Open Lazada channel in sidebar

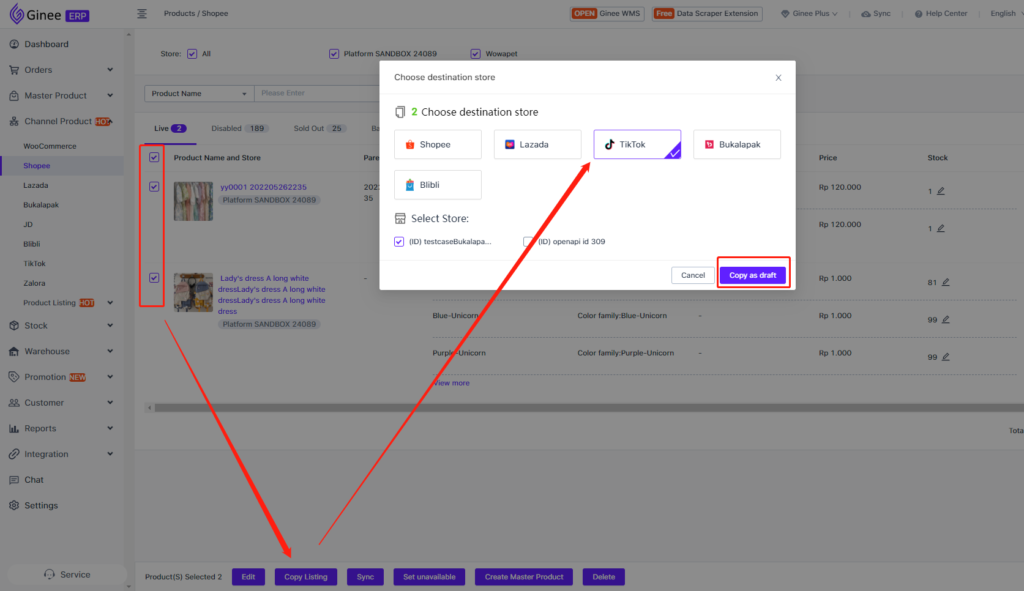(36, 185)
